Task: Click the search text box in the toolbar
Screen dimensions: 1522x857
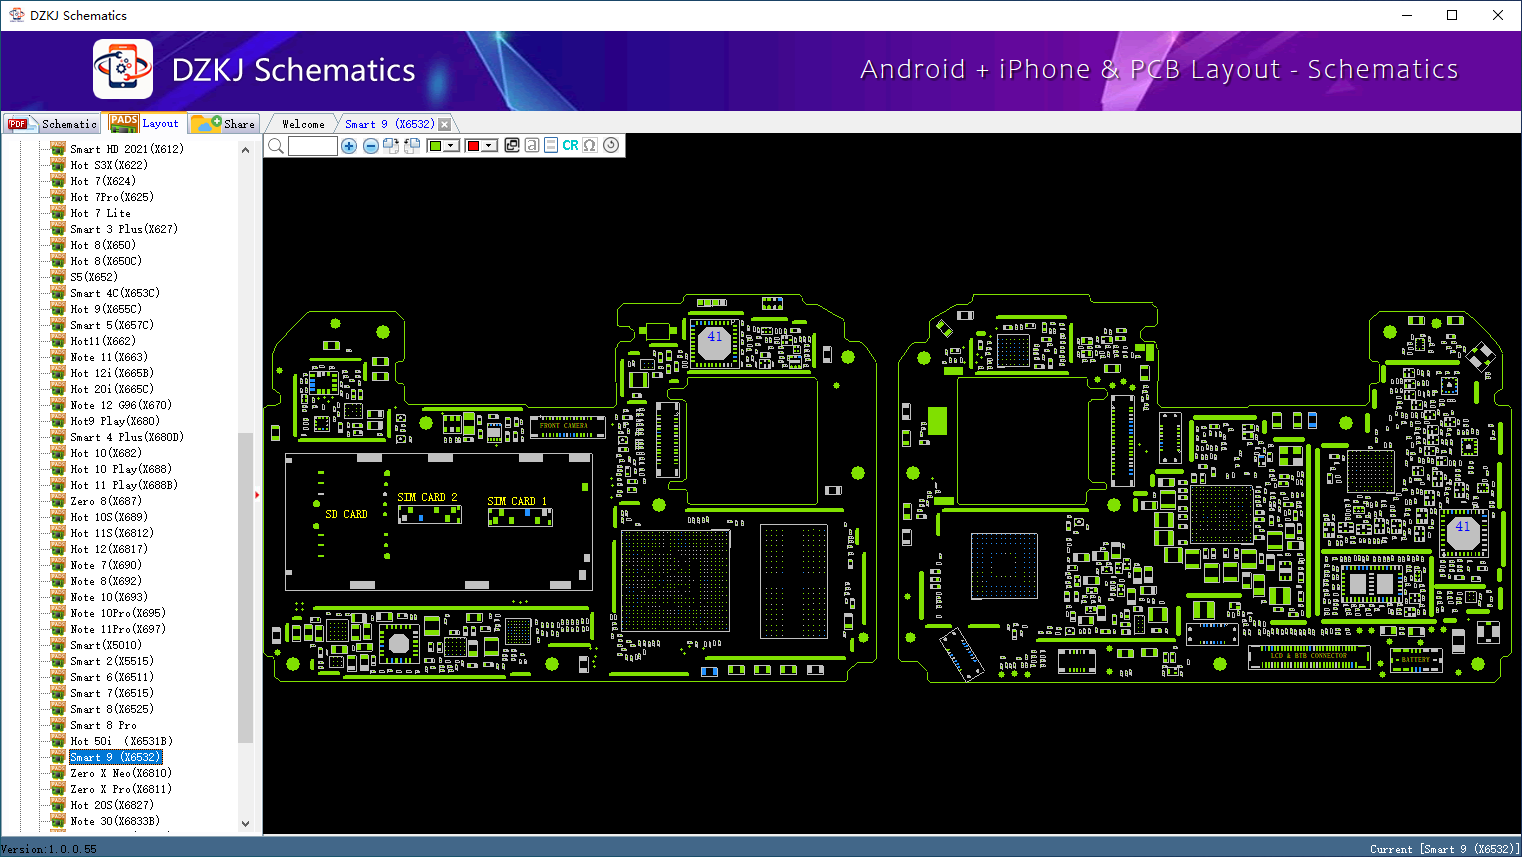Action: [313, 146]
